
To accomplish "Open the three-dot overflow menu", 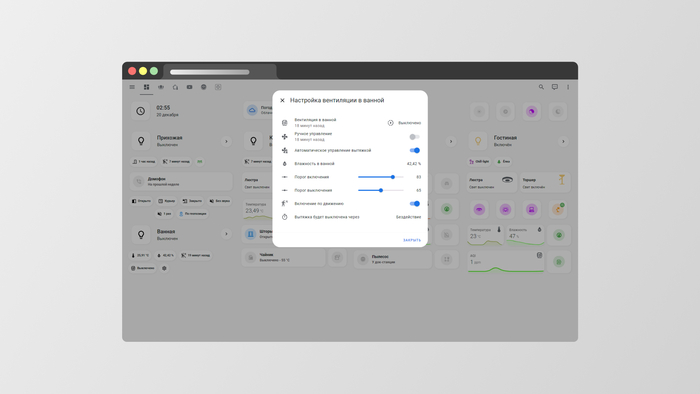I will click(568, 87).
